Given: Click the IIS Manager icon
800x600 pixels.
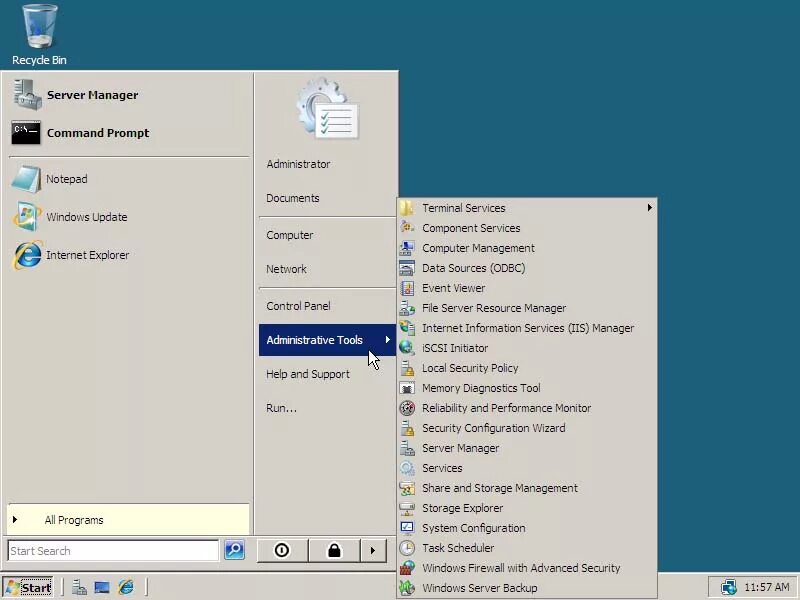Looking at the screenshot, I should 407,328.
